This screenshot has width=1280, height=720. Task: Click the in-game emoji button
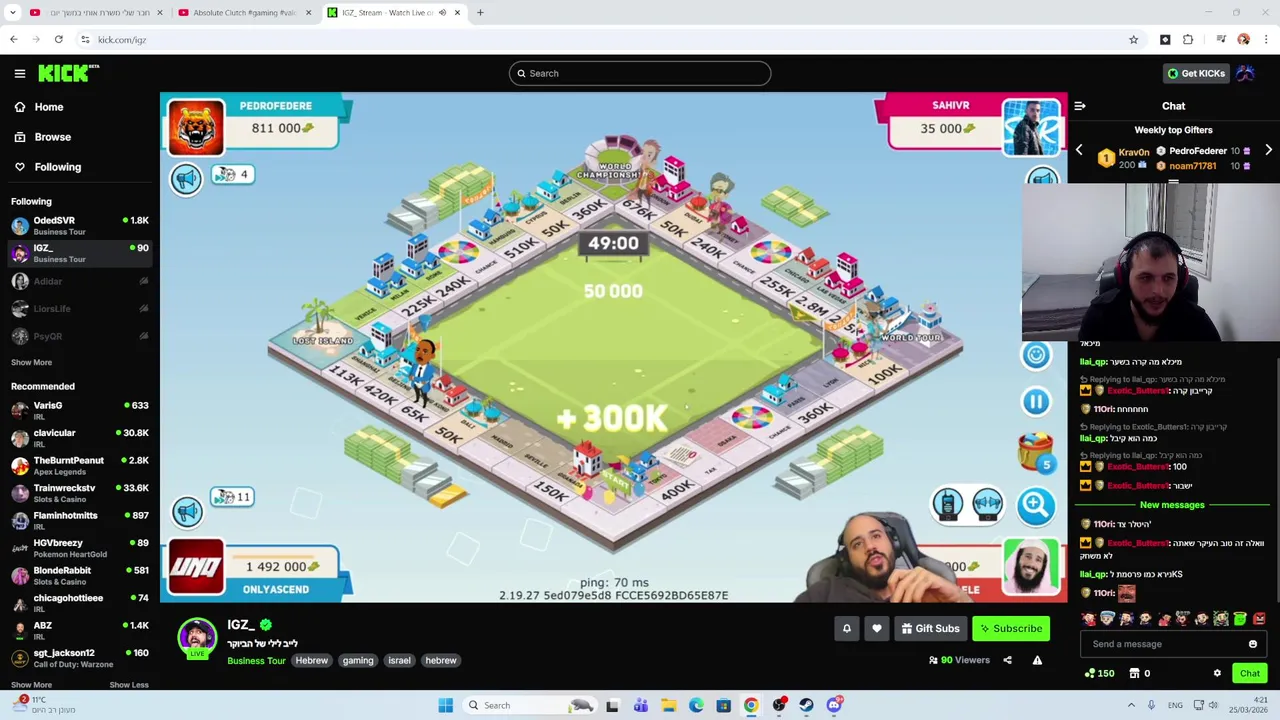click(1036, 355)
